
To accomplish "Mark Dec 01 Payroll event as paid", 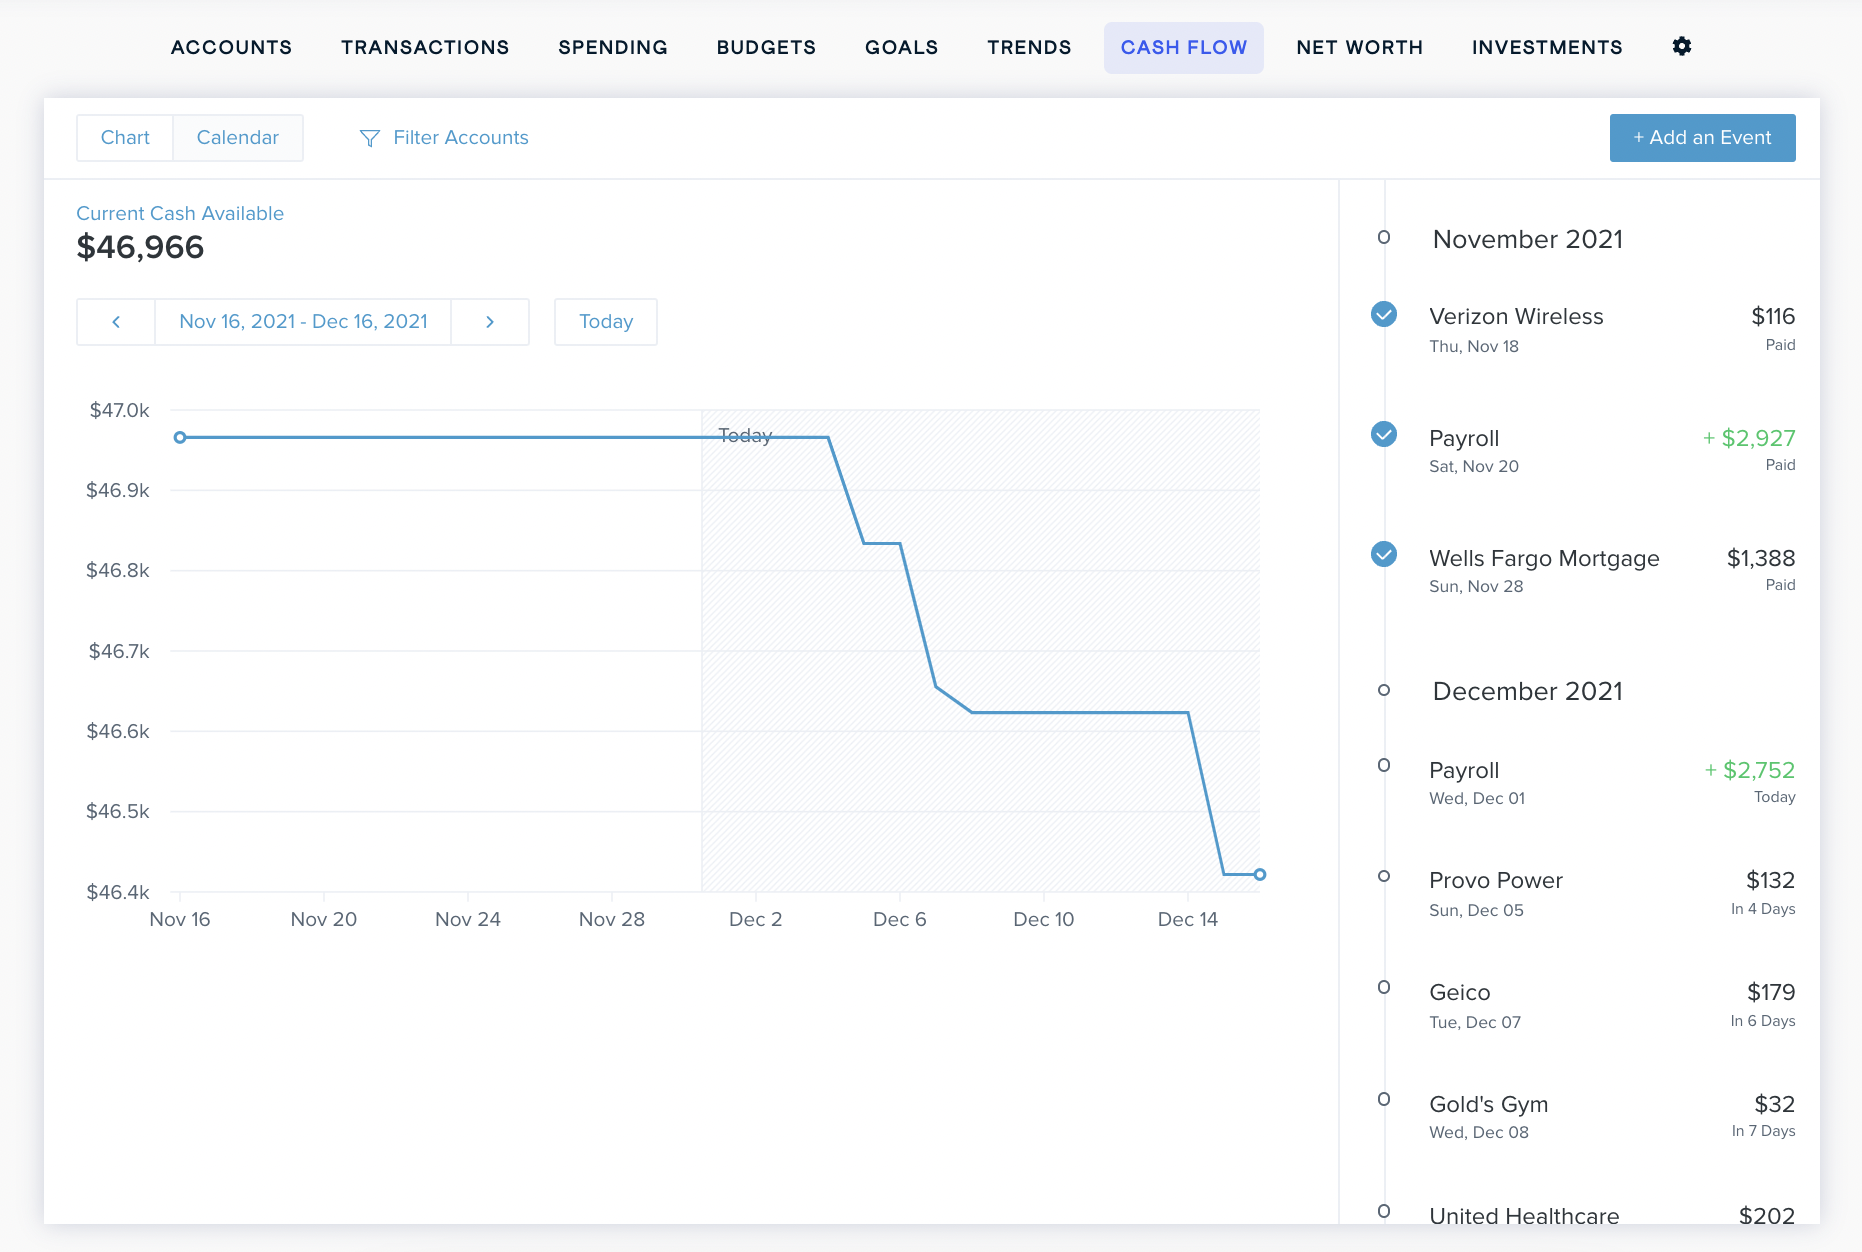I will pyautogui.click(x=1384, y=766).
